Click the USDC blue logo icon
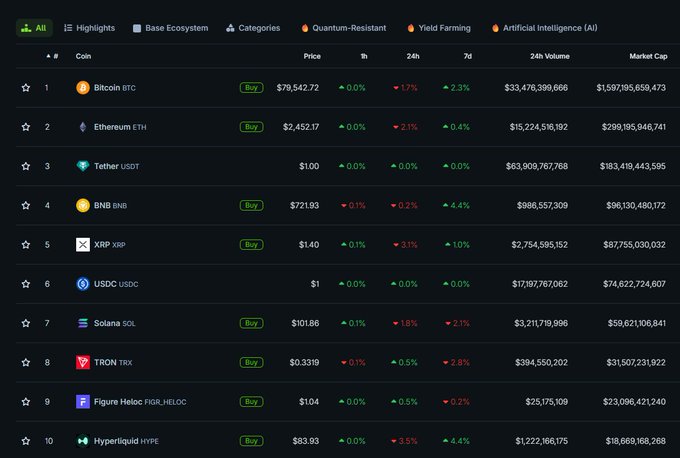The width and height of the screenshot is (680, 458). coord(83,284)
